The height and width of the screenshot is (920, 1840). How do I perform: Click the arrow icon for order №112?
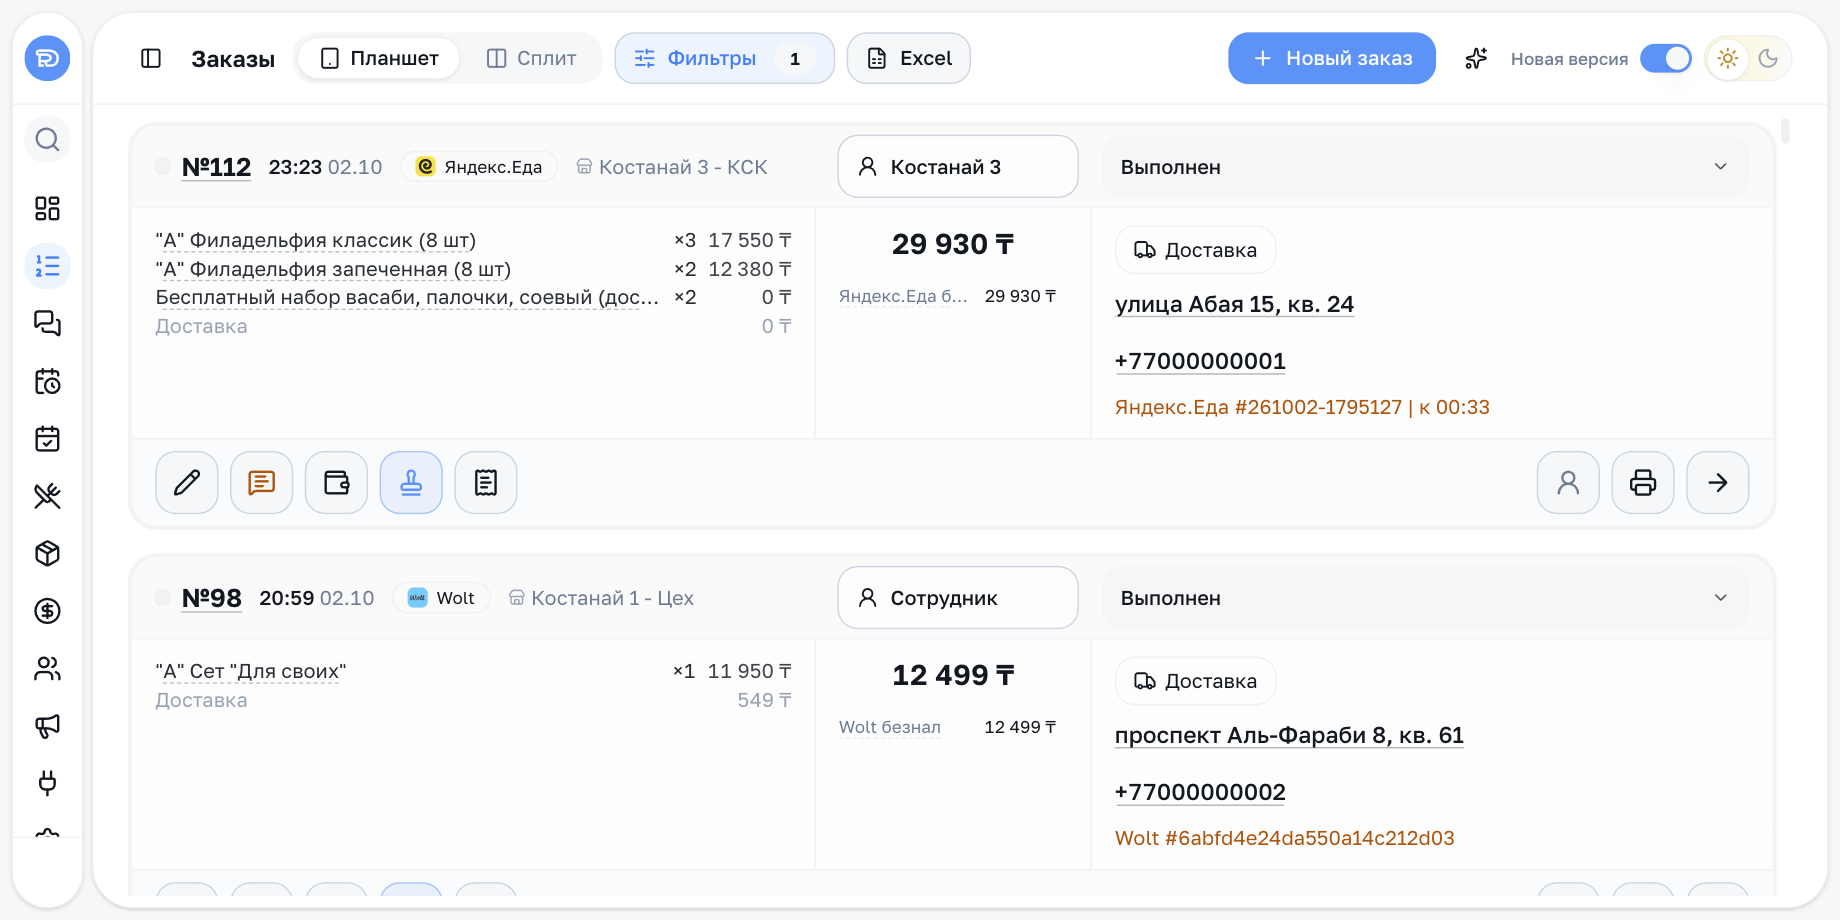pos(1718,483)
